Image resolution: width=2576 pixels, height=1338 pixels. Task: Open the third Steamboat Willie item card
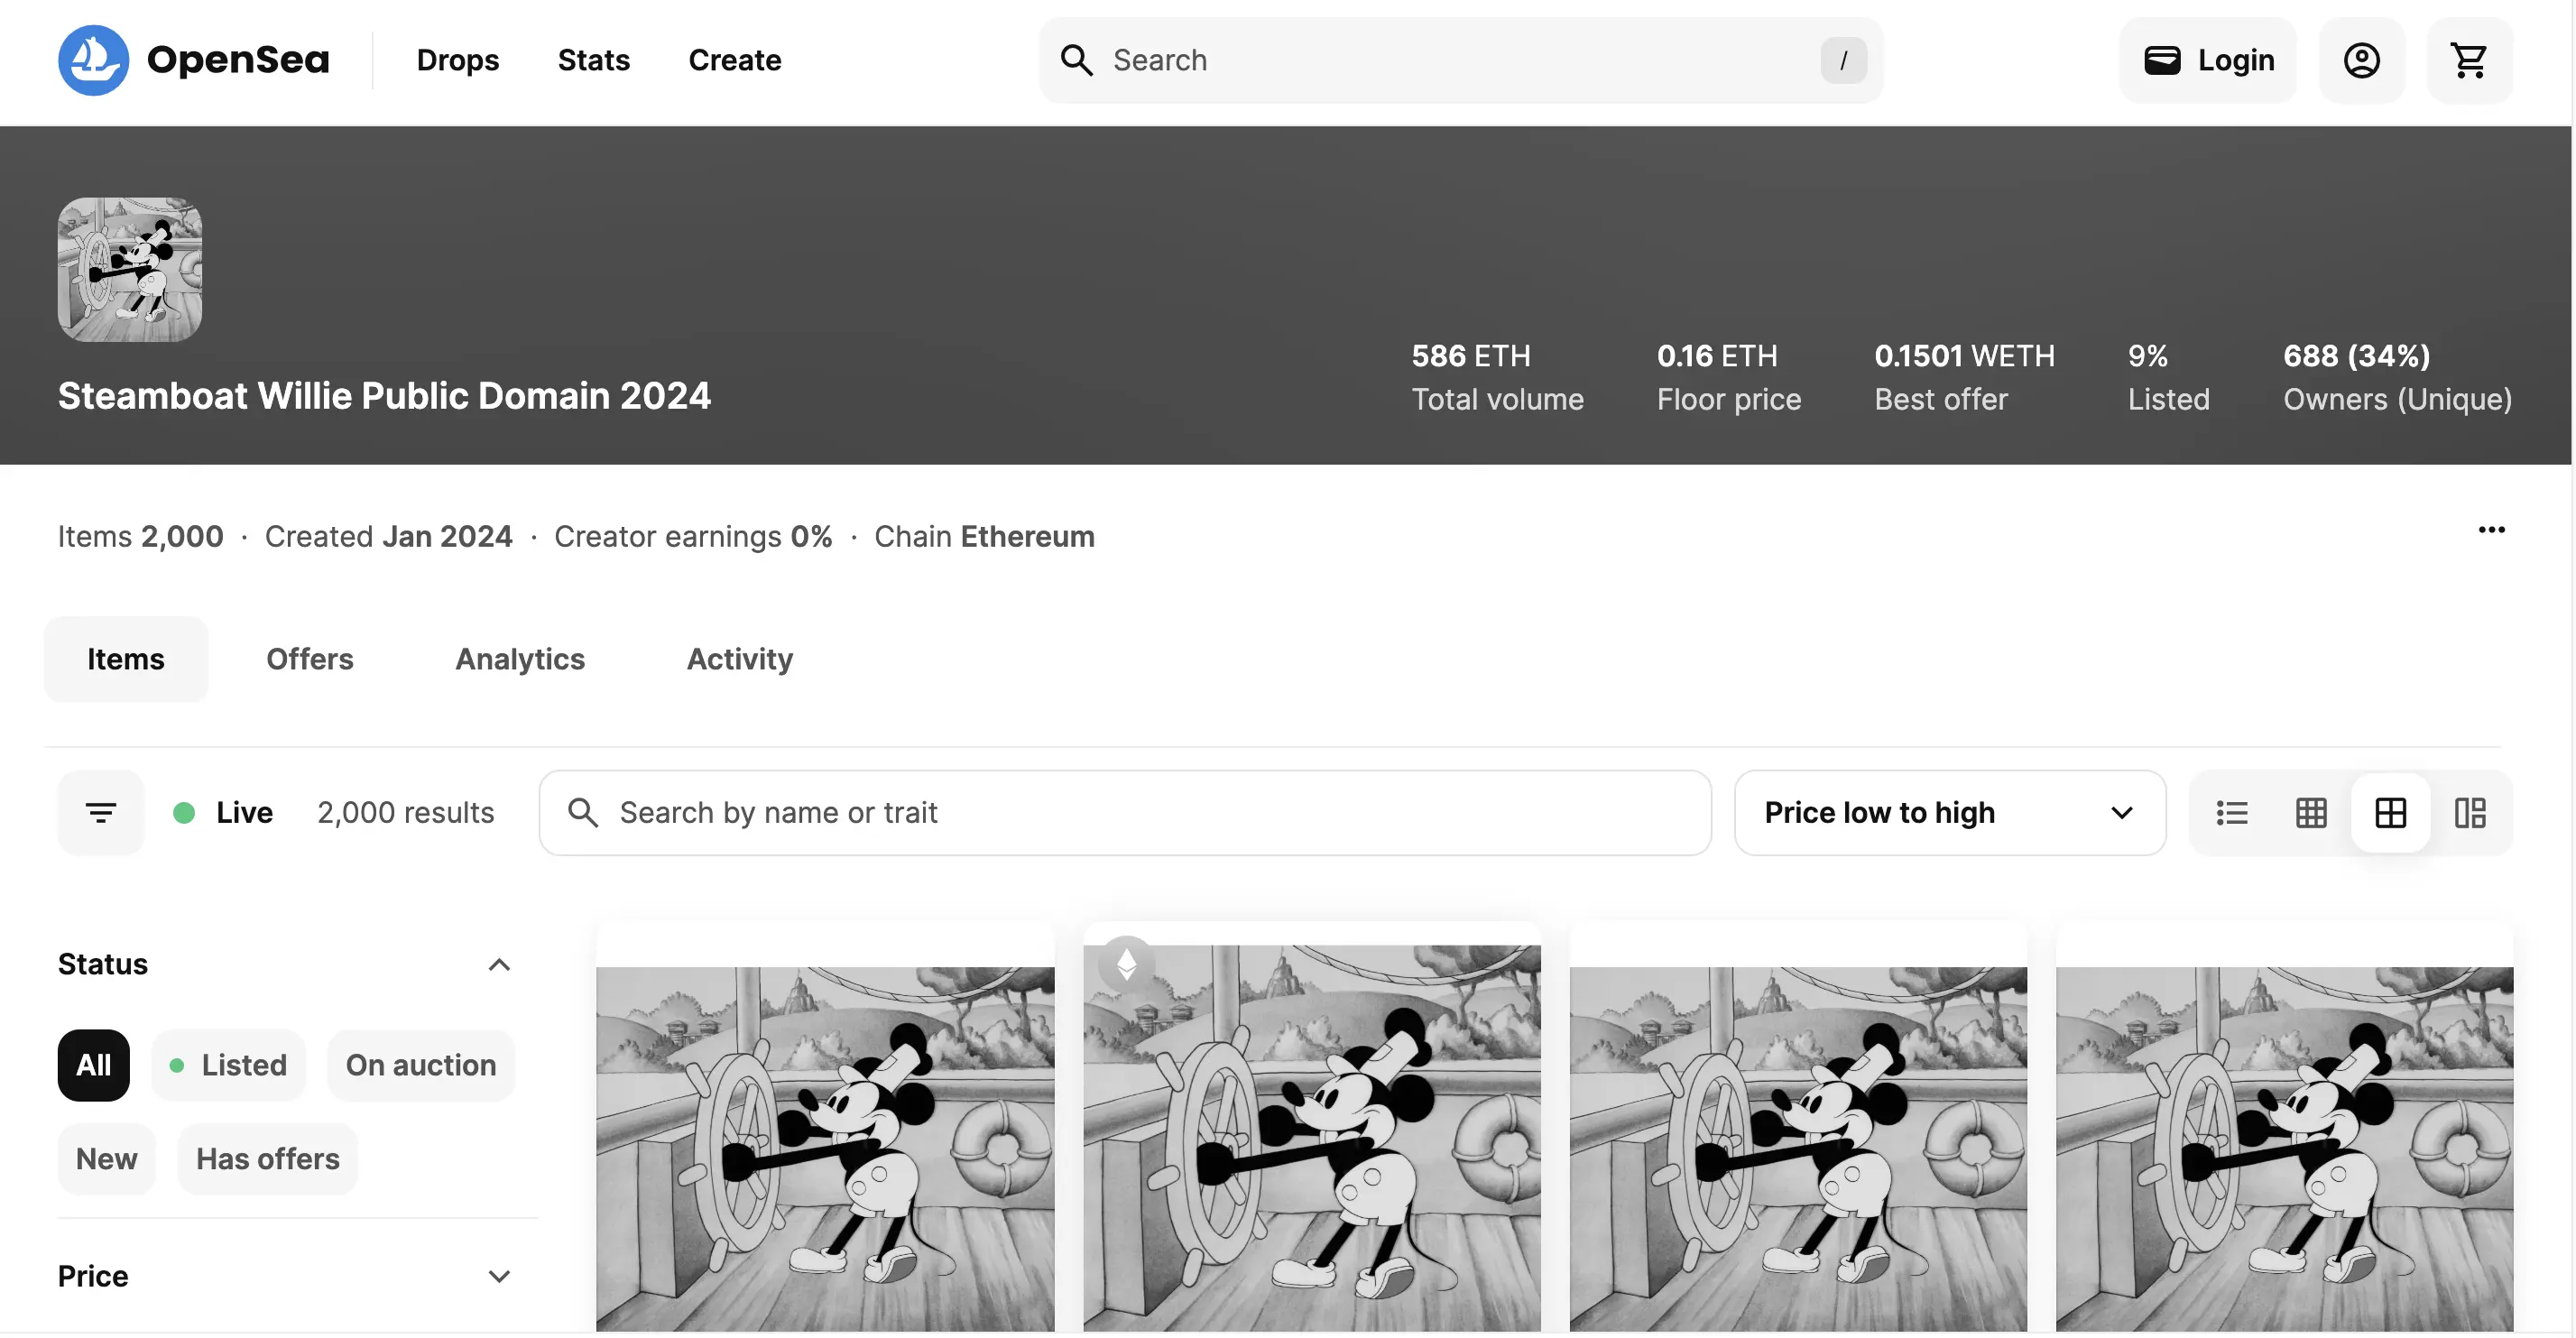(x=1798, y=1128)
